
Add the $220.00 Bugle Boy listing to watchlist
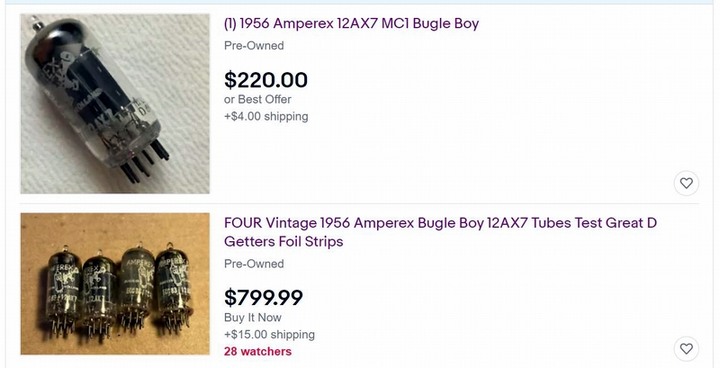click(x=686, y=183)
